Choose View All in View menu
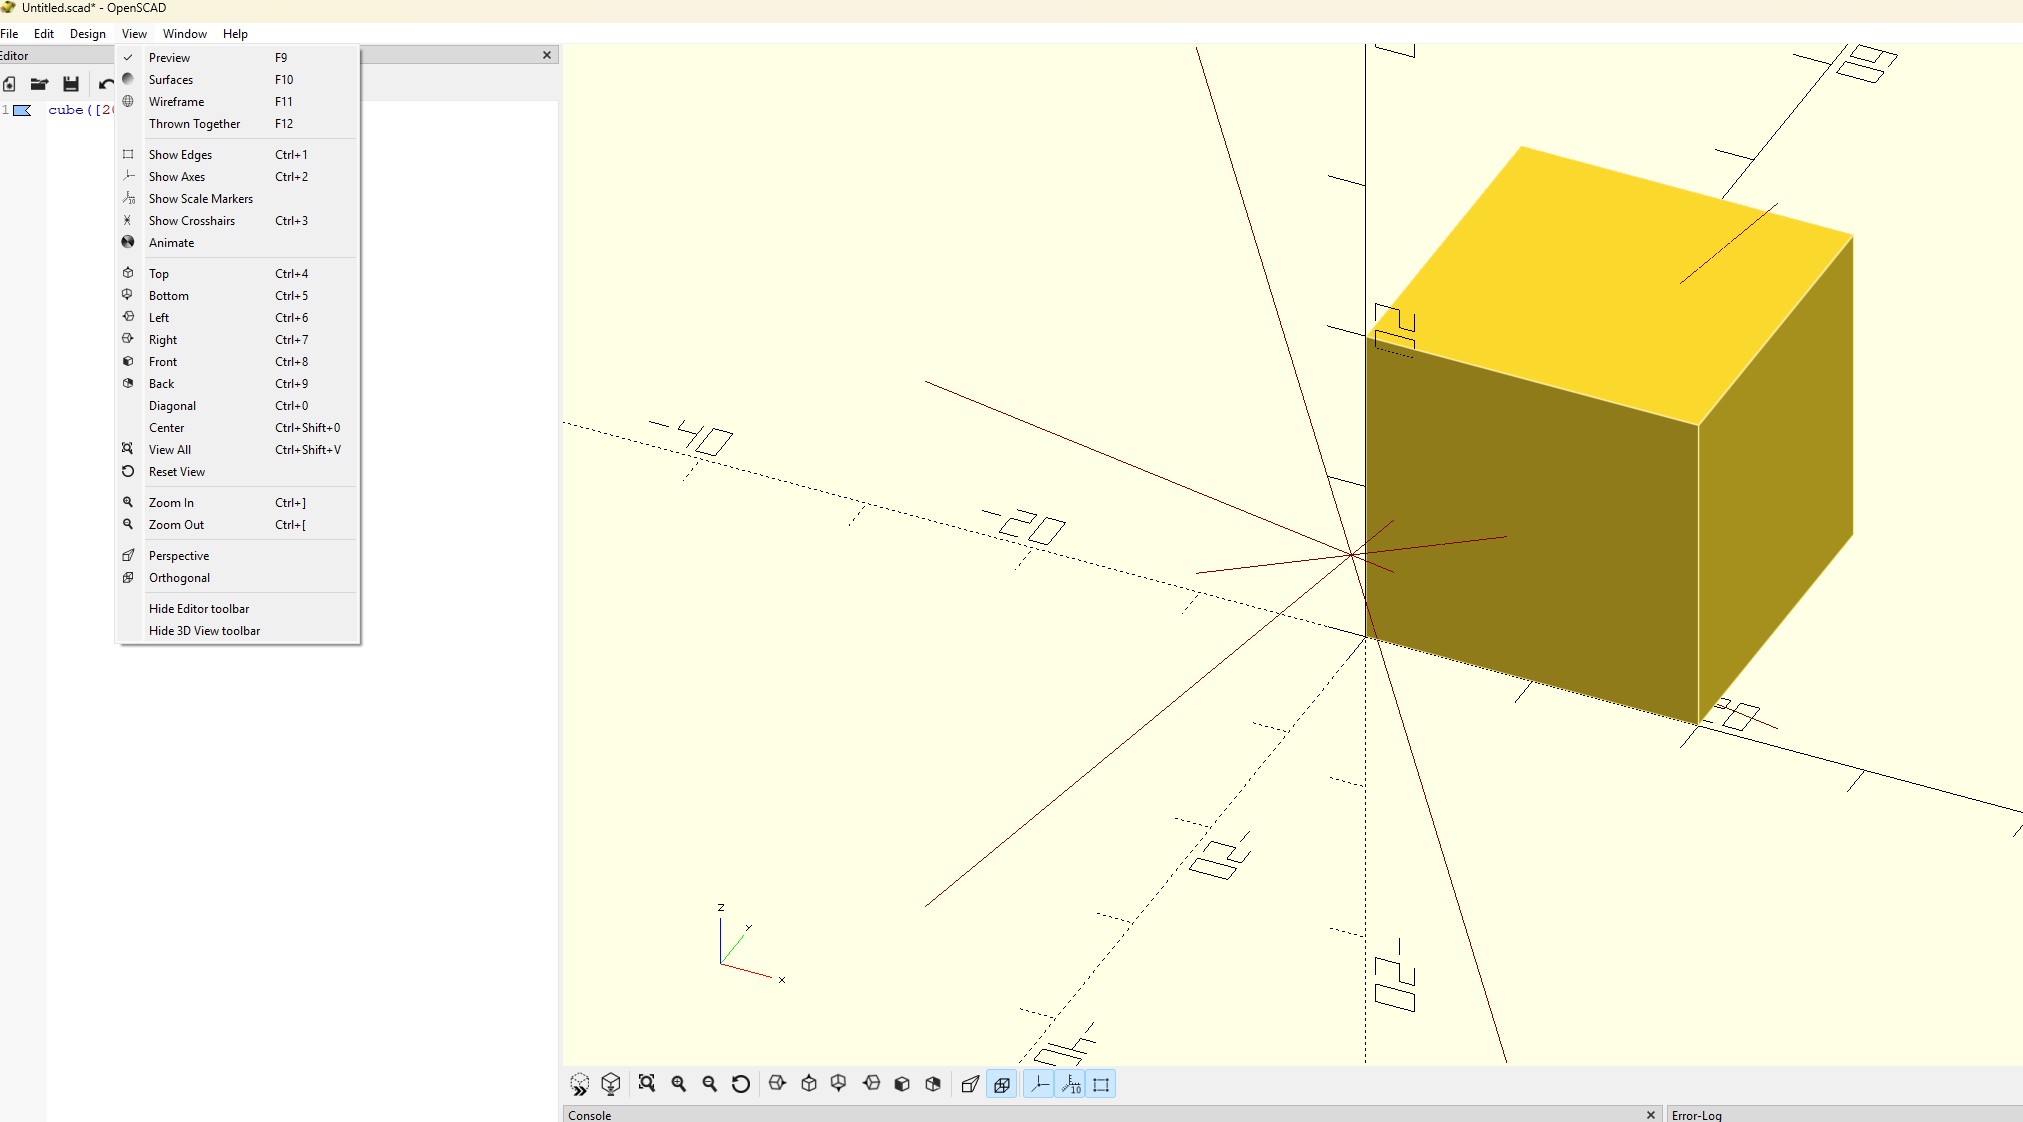Viewport: 2023px width, 1122px height. click(238, 450)
